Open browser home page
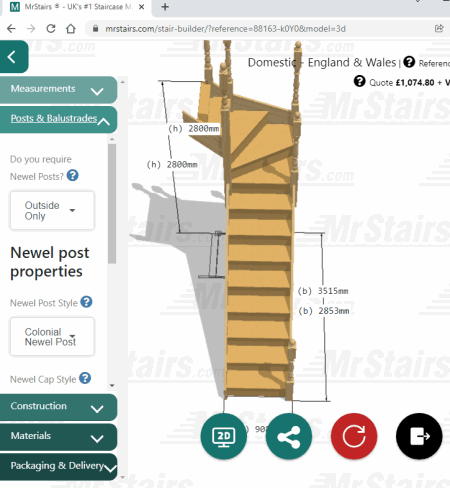Screen dimensions: 450x488 coord(71,29)
